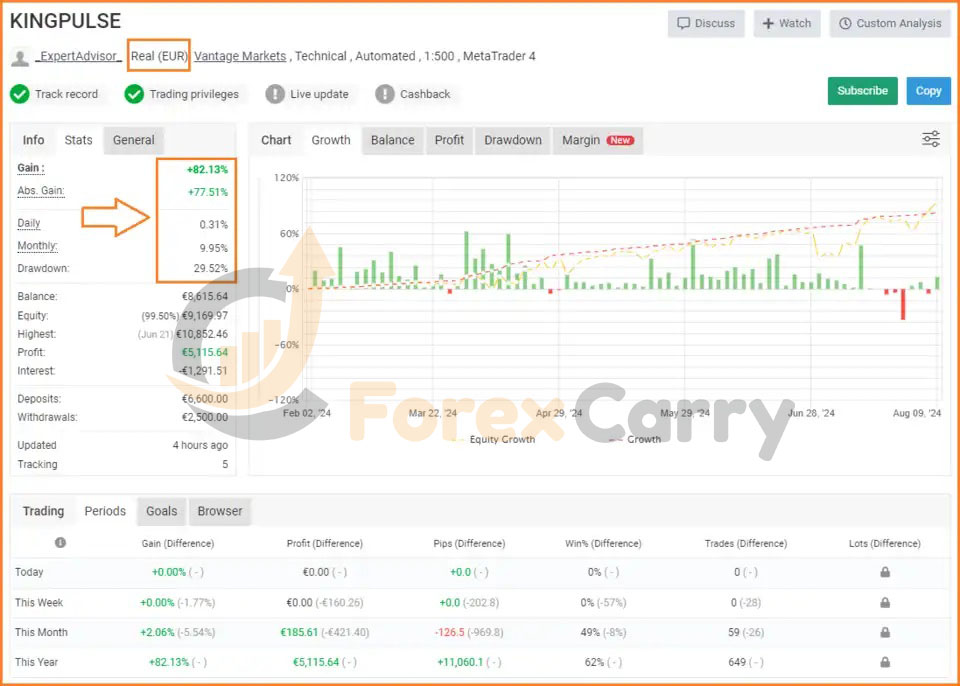Screen dimensions: 960x686
Task: Click the tall red loss bar in chart
Action: coord(902,304)
